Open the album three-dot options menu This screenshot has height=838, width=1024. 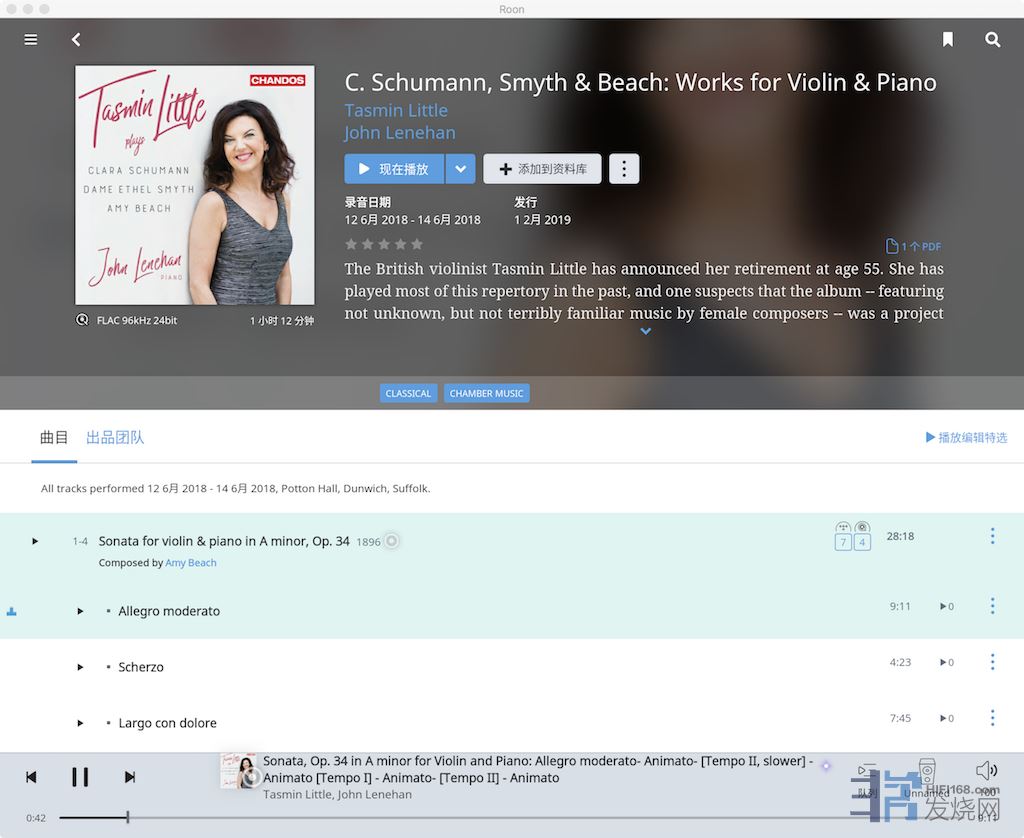pyautogui.click(x=624, y=169)
